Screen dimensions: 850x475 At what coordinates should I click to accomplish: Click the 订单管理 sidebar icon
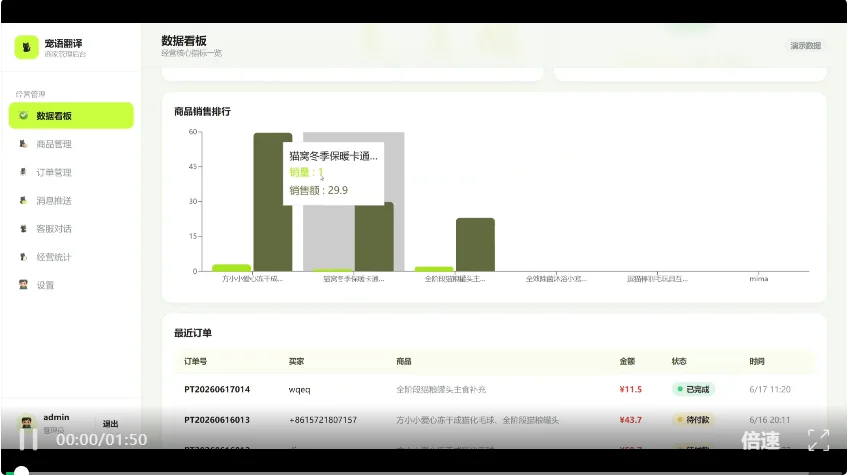23,172
